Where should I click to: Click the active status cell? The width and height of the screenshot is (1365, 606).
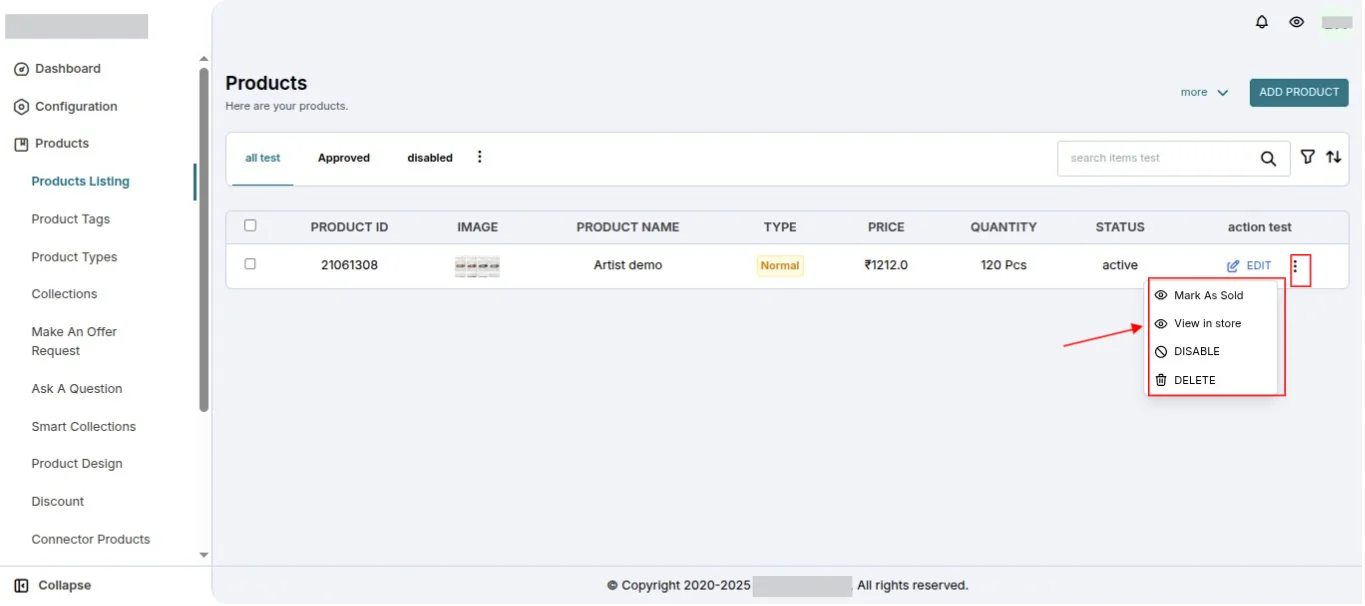(x=1120, y=266)
